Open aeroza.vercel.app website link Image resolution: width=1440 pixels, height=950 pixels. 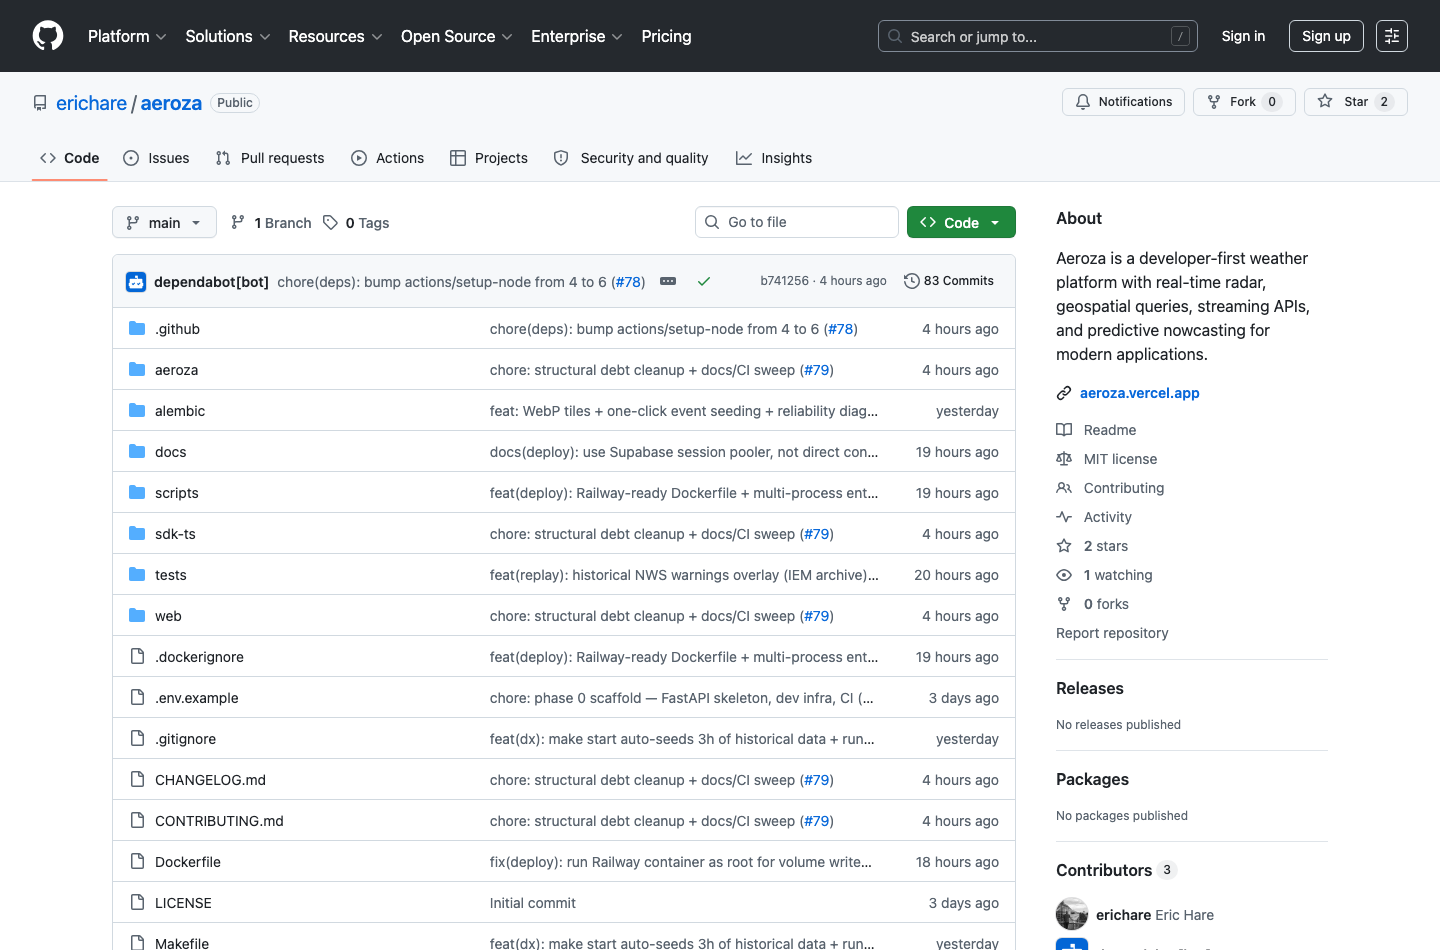point(1140,393)
